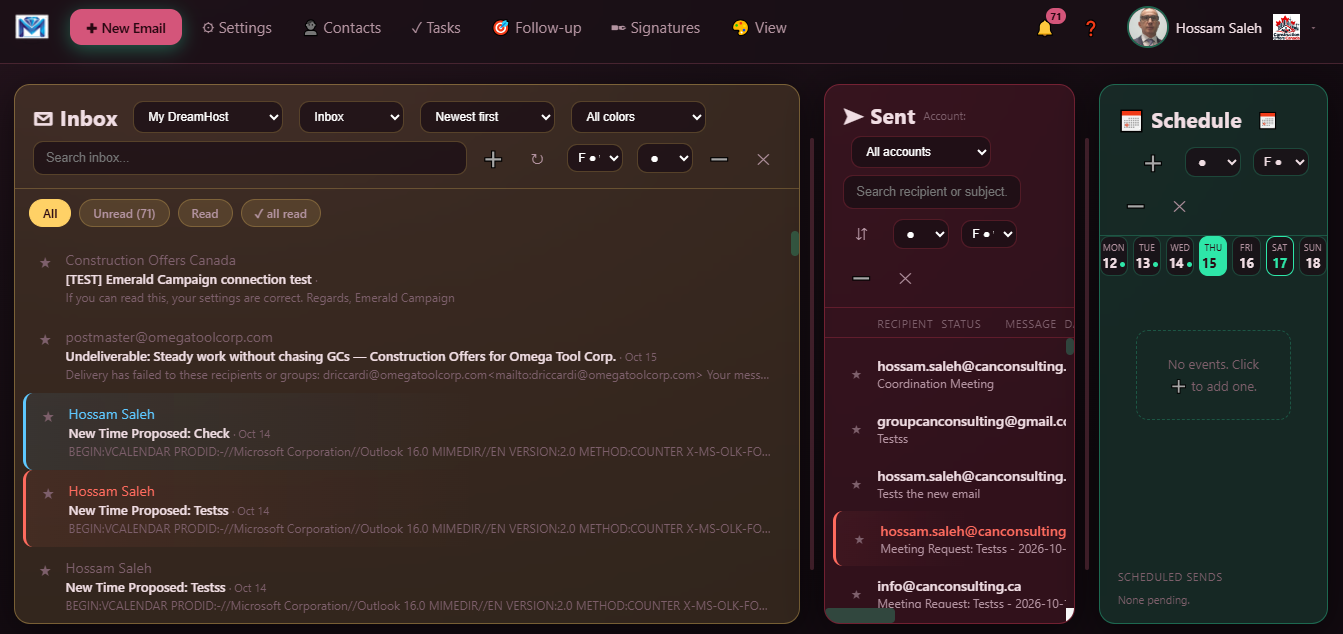Open the Follow-up section

click(537, 28)
